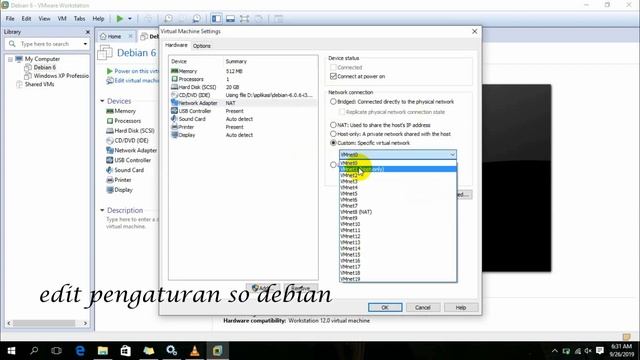Viewport: 640px width, 360px height.
Task: Click Sound Card under Devices panel
Action: point(125,170)
